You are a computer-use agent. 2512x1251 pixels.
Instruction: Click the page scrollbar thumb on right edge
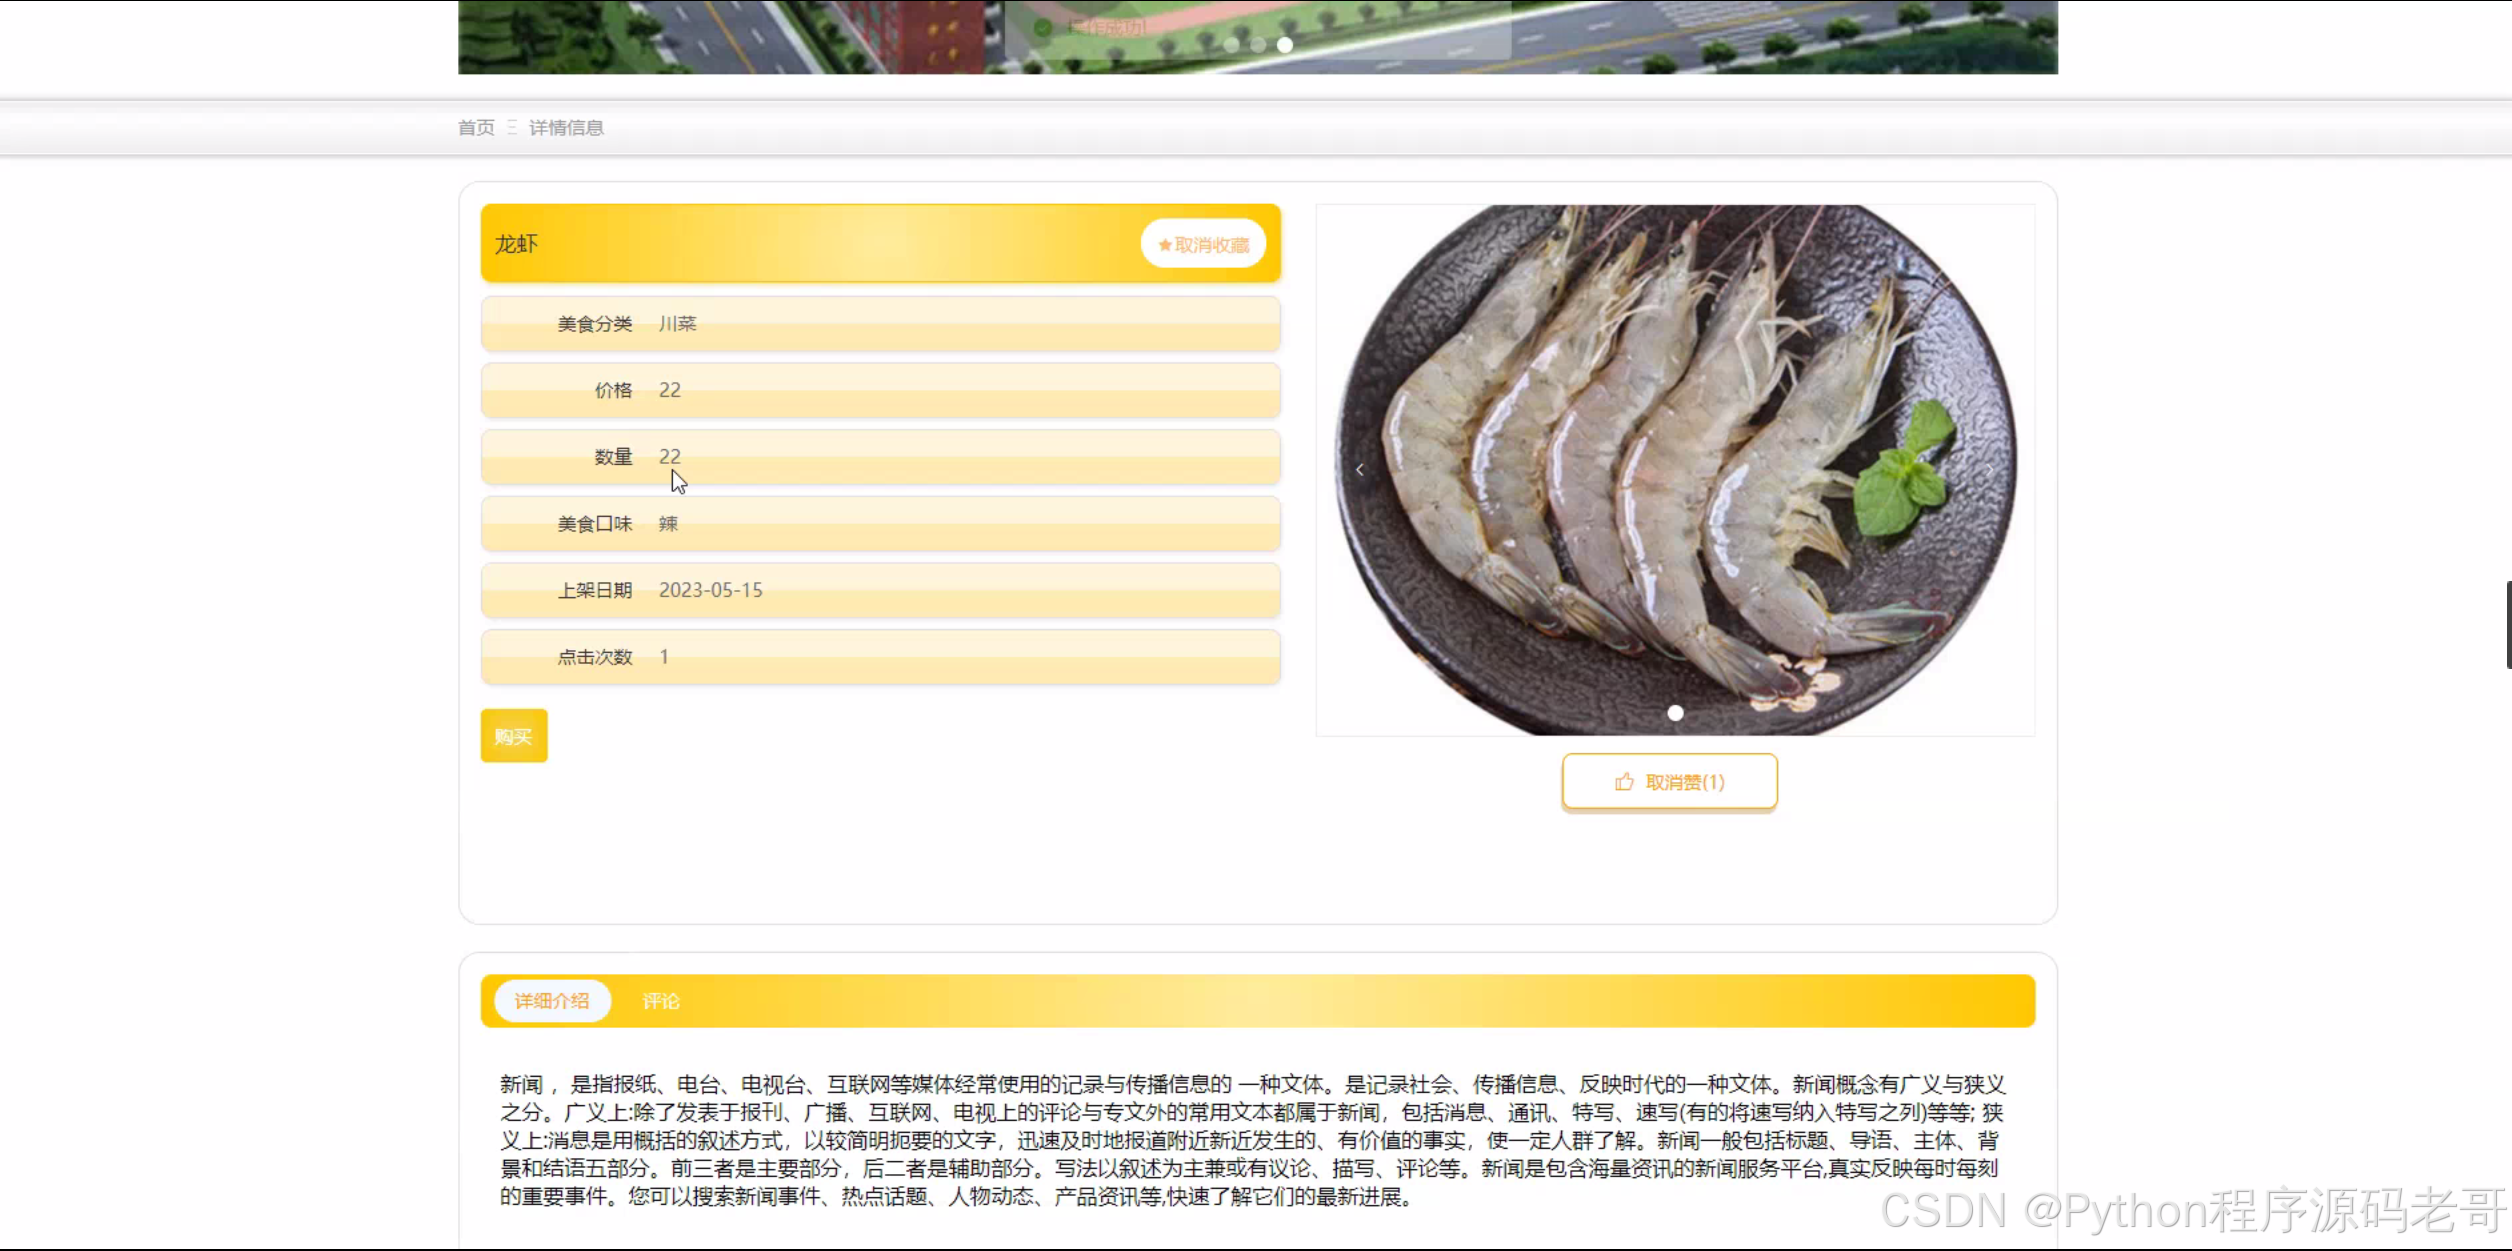click(2507, 624)
